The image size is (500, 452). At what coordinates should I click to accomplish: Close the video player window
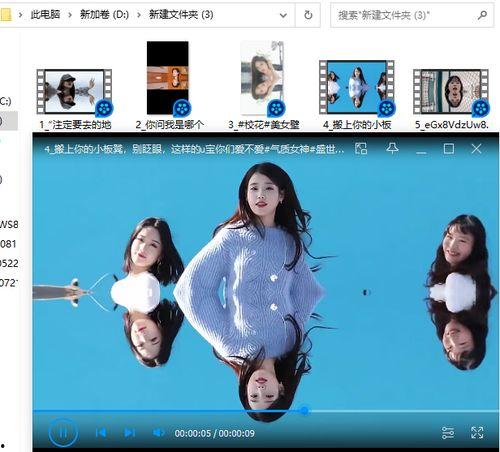coord(476,149)
